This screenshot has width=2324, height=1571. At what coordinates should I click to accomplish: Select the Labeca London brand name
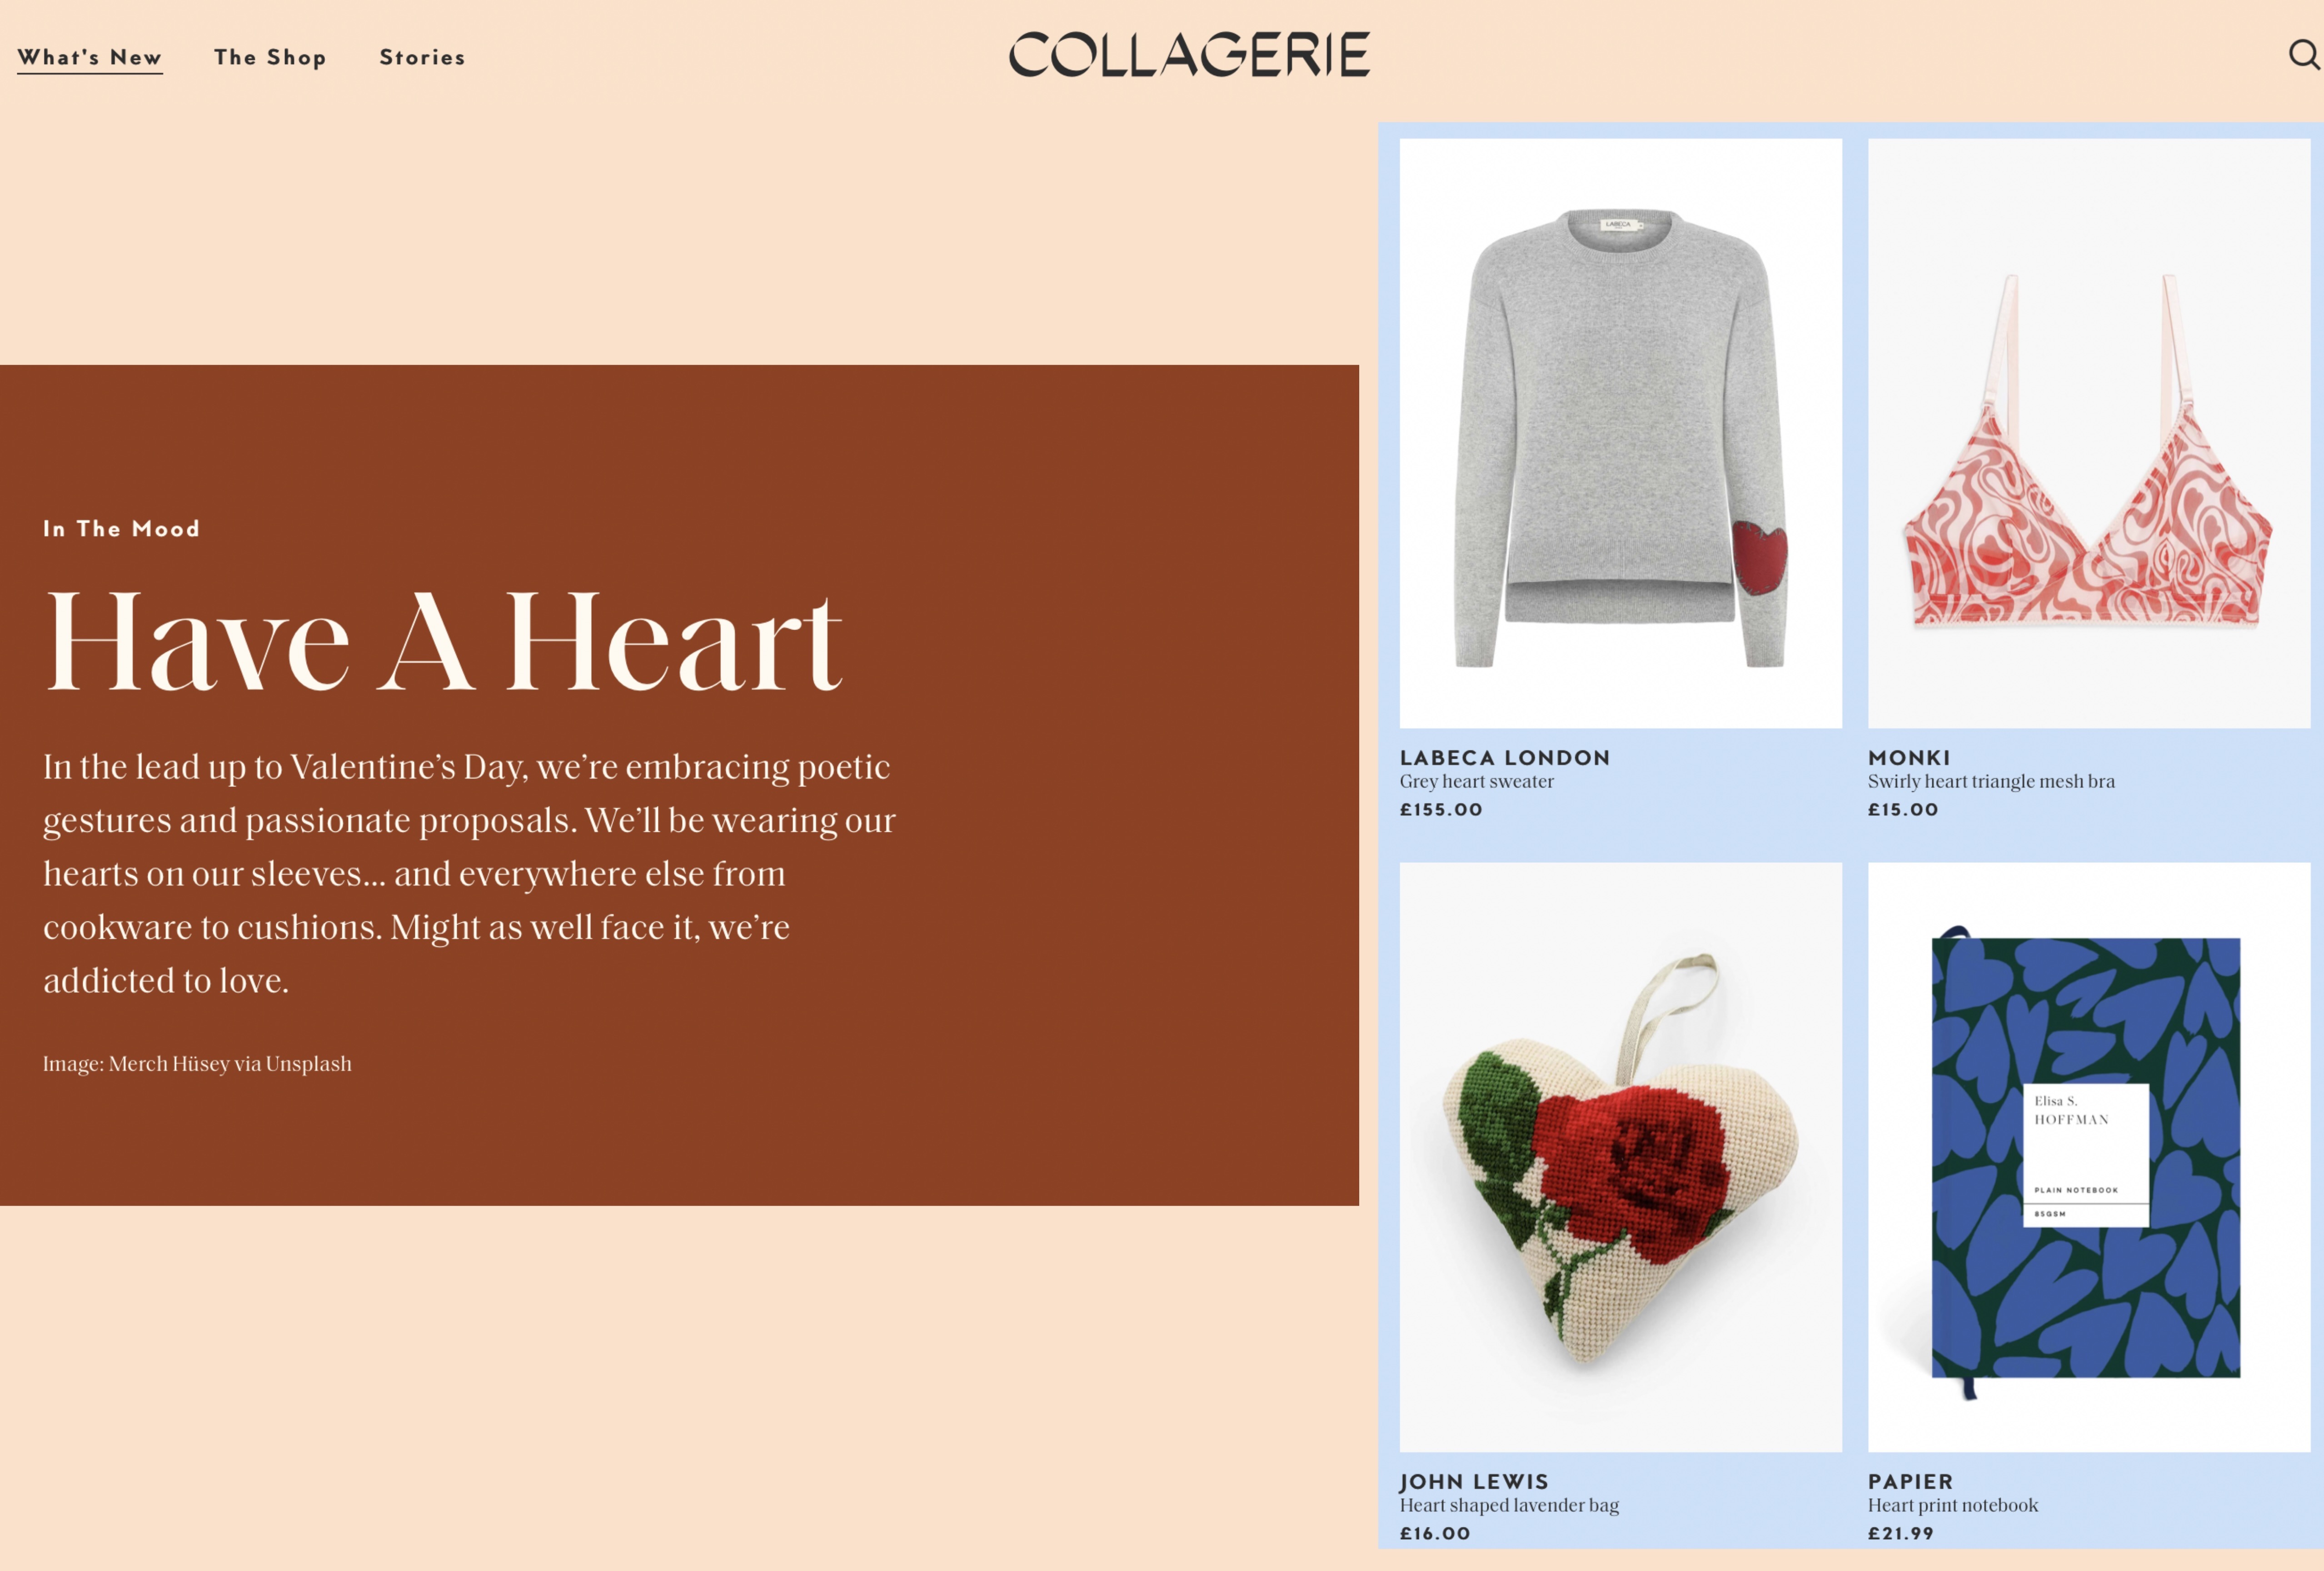click(x=1505, y=758)
